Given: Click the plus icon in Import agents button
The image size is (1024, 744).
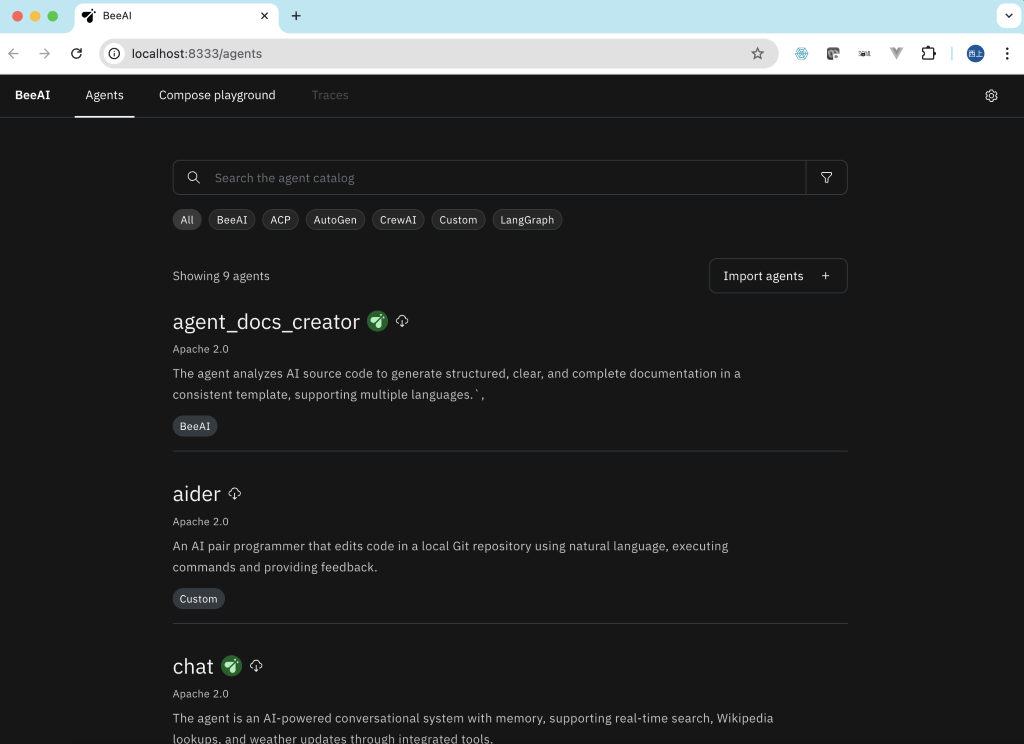Looking at the screenshot, I should coord(825,276).
